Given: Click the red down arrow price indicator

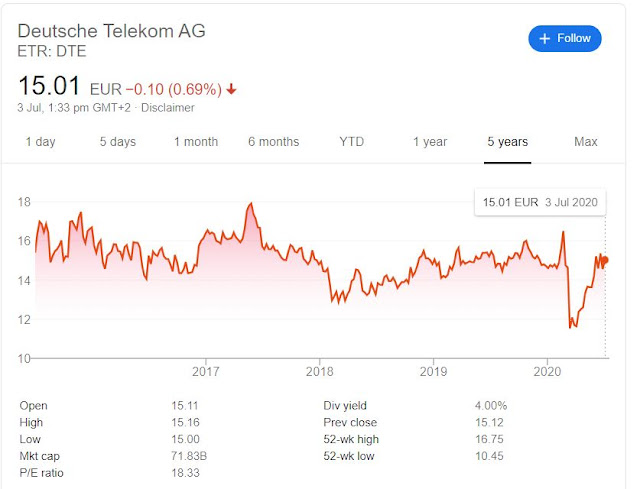Looking at the screenshot, I should click(x=232, y=89).
